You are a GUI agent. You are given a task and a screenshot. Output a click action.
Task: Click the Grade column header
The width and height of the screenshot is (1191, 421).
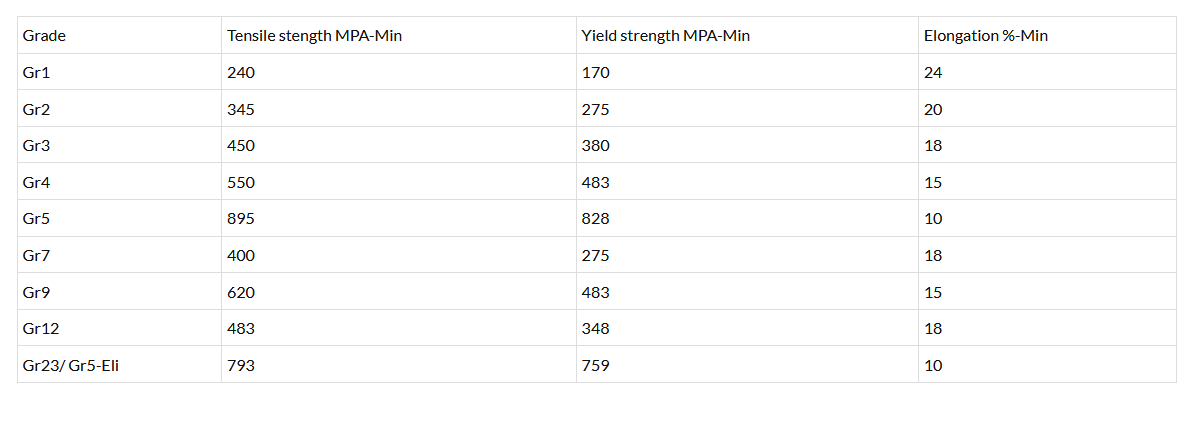(45, 36)
